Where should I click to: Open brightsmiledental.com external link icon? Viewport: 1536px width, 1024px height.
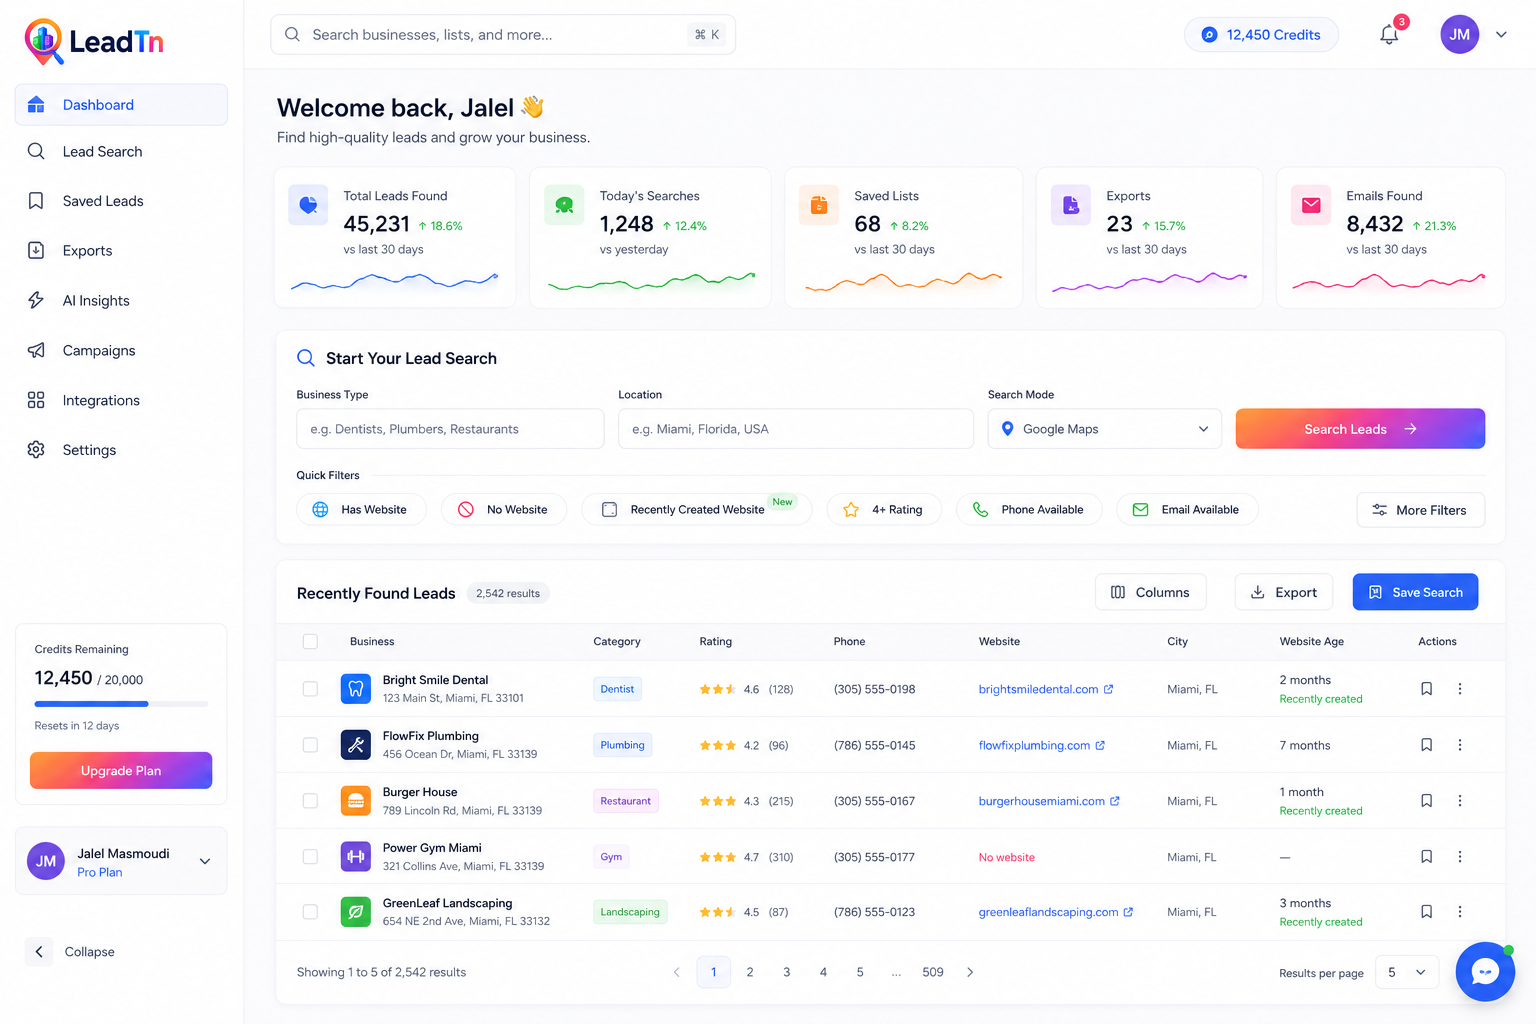click(x=1108, y=689)
